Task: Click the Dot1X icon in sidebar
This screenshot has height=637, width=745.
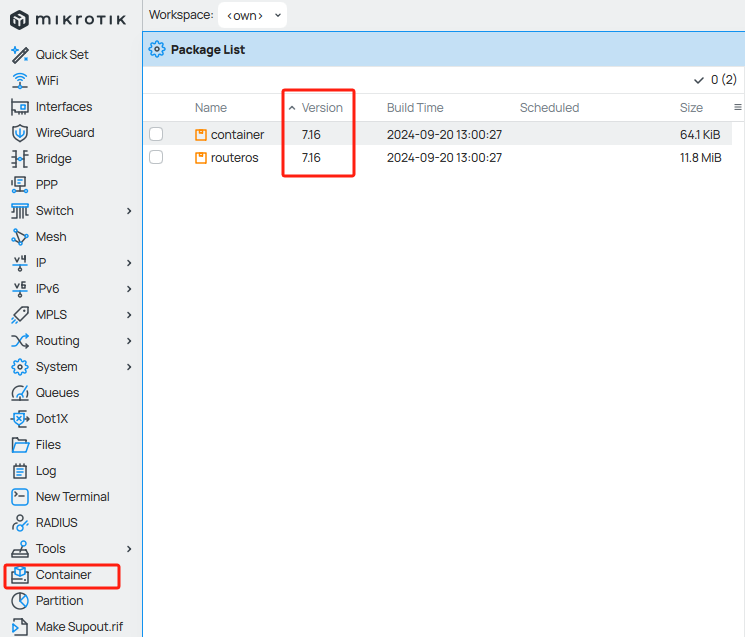Action: pyautogui.click(x=19, y=419)
